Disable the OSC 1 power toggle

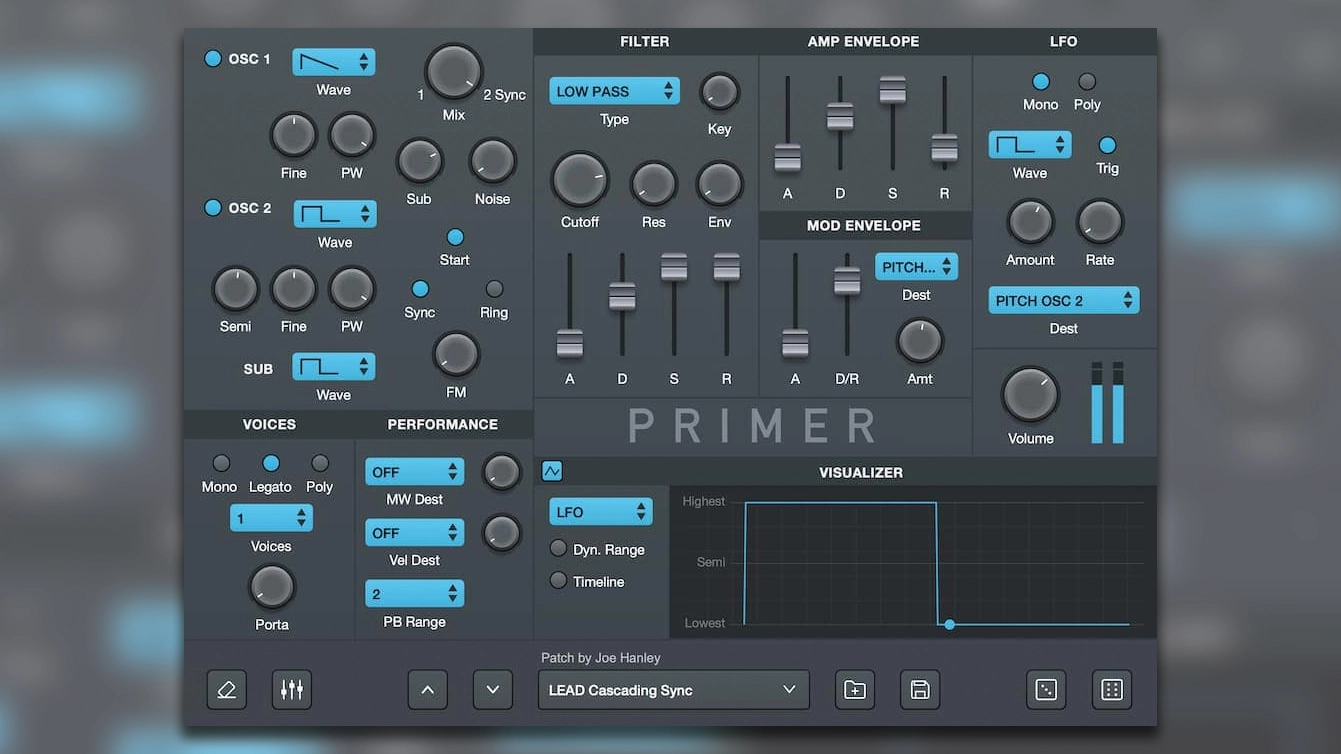point(213,58)
